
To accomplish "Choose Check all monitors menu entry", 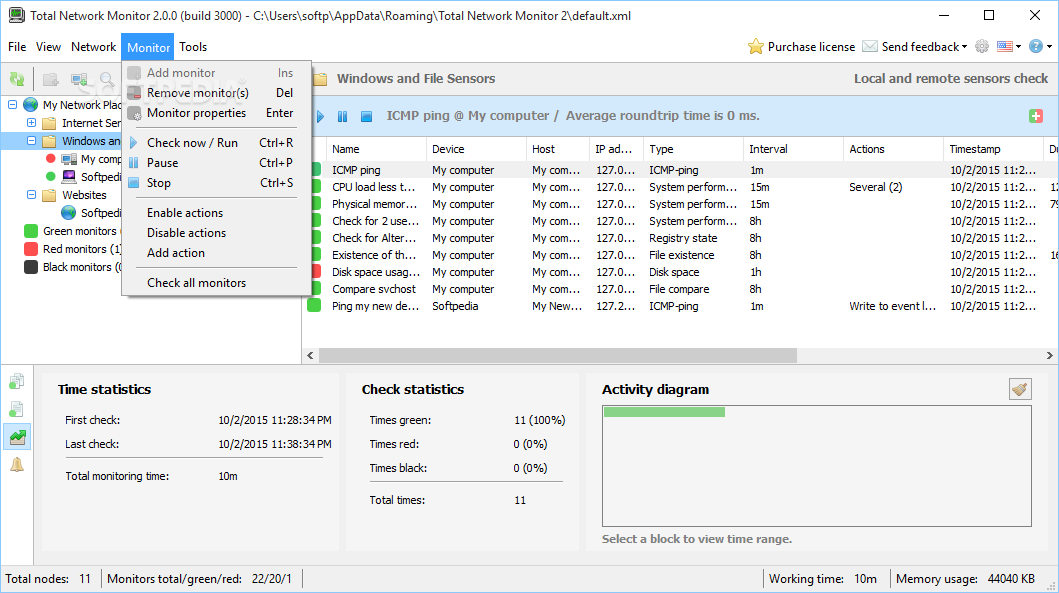I will point(216,283).
